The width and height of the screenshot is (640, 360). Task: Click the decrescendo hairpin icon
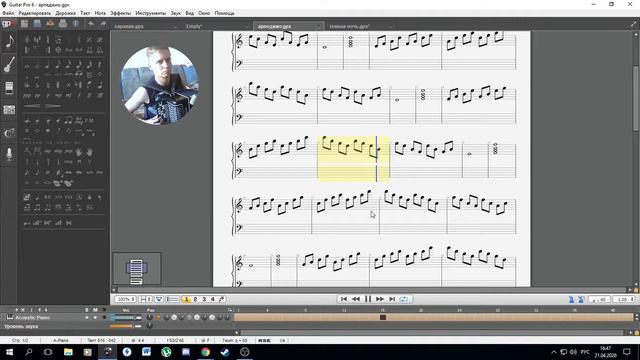[53, 106]
